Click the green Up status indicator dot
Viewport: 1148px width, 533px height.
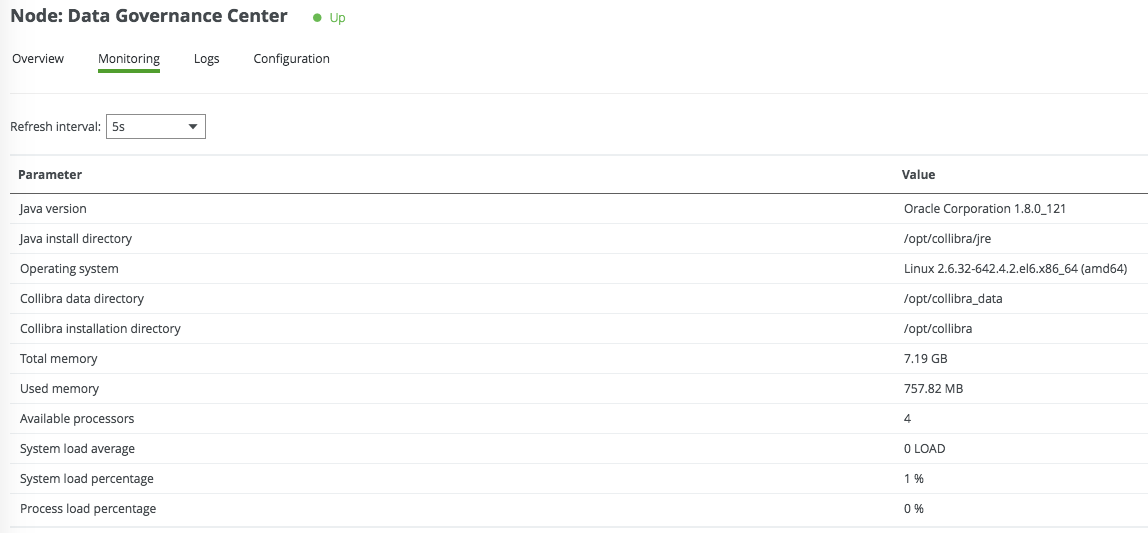[318, 18]
